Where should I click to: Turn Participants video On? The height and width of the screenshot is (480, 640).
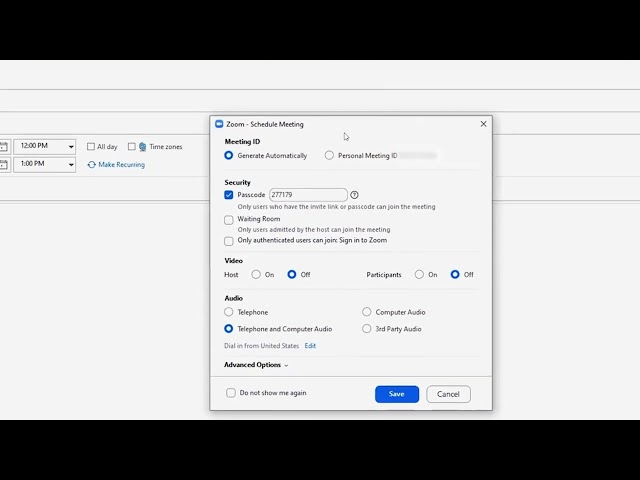tap(419, 275)
